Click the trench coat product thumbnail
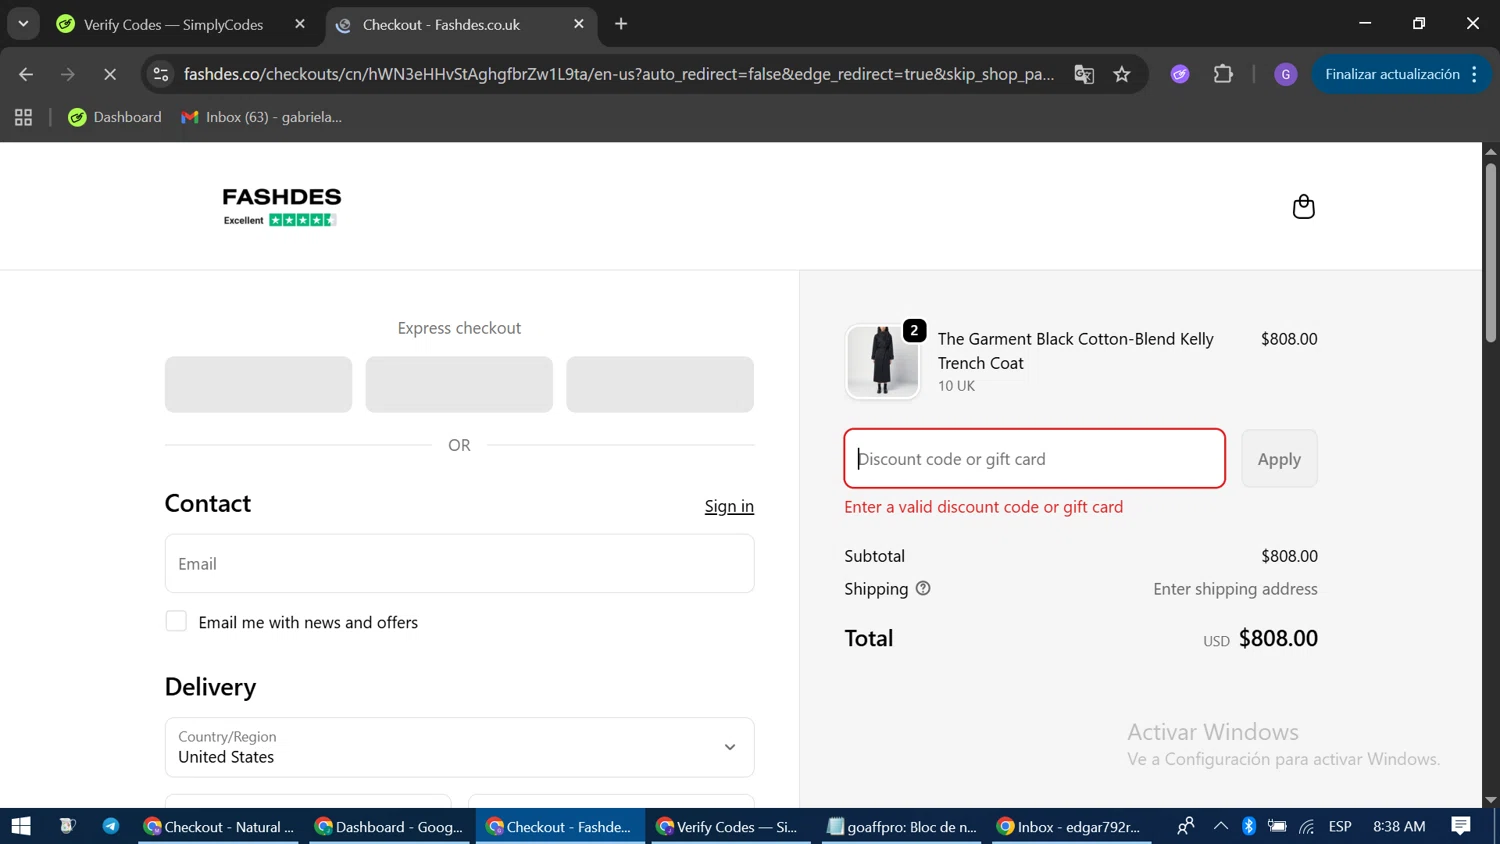 (882, 361)
